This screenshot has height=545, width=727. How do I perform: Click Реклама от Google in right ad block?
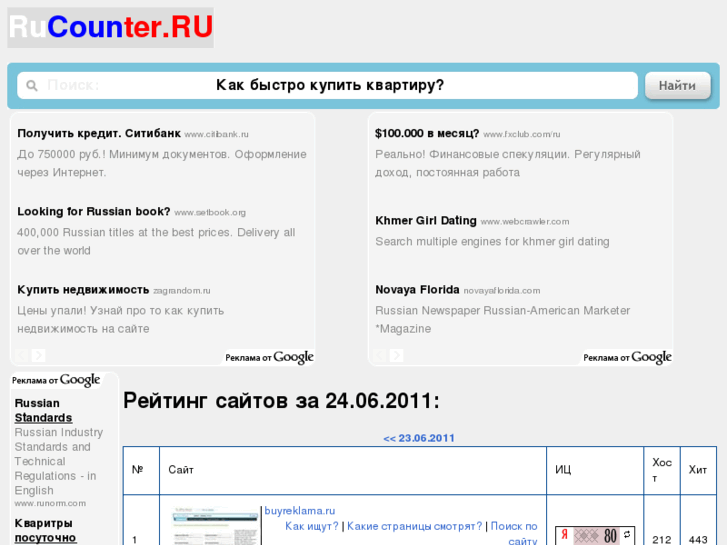click(627, 357)
